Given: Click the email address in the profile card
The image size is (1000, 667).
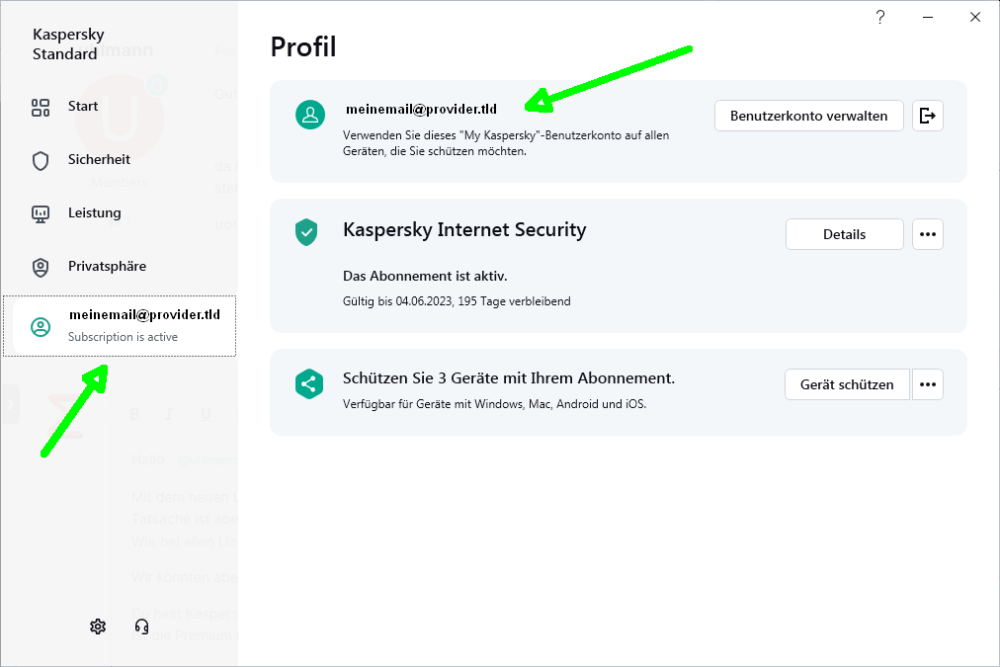Looking at the screenshot, I should tap(421, 109).
